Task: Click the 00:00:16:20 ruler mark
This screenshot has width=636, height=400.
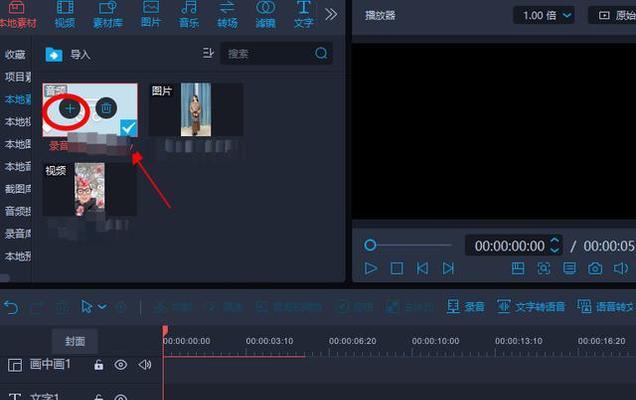Action: 602,341
